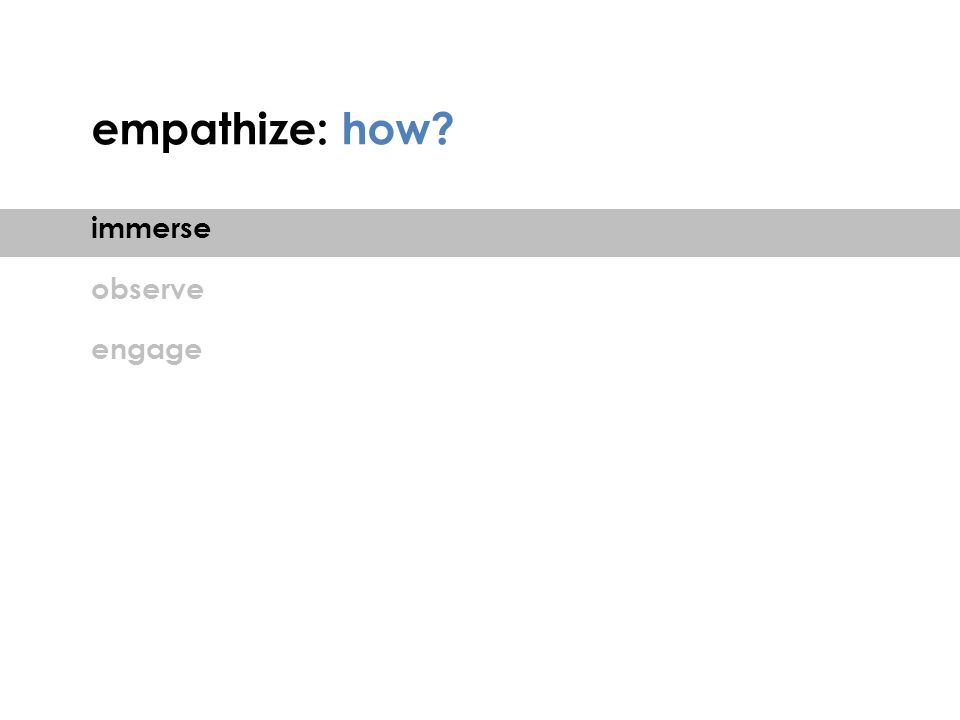
Task: Click the final "e" in "engage"
Action: (192, 351)
